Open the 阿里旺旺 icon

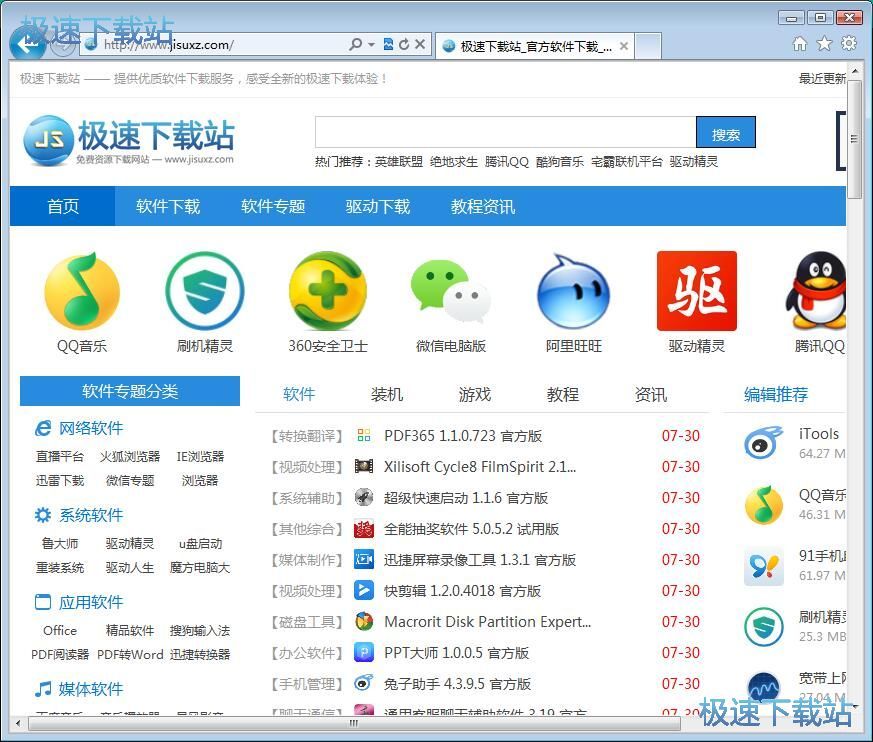tap(573, 290)
